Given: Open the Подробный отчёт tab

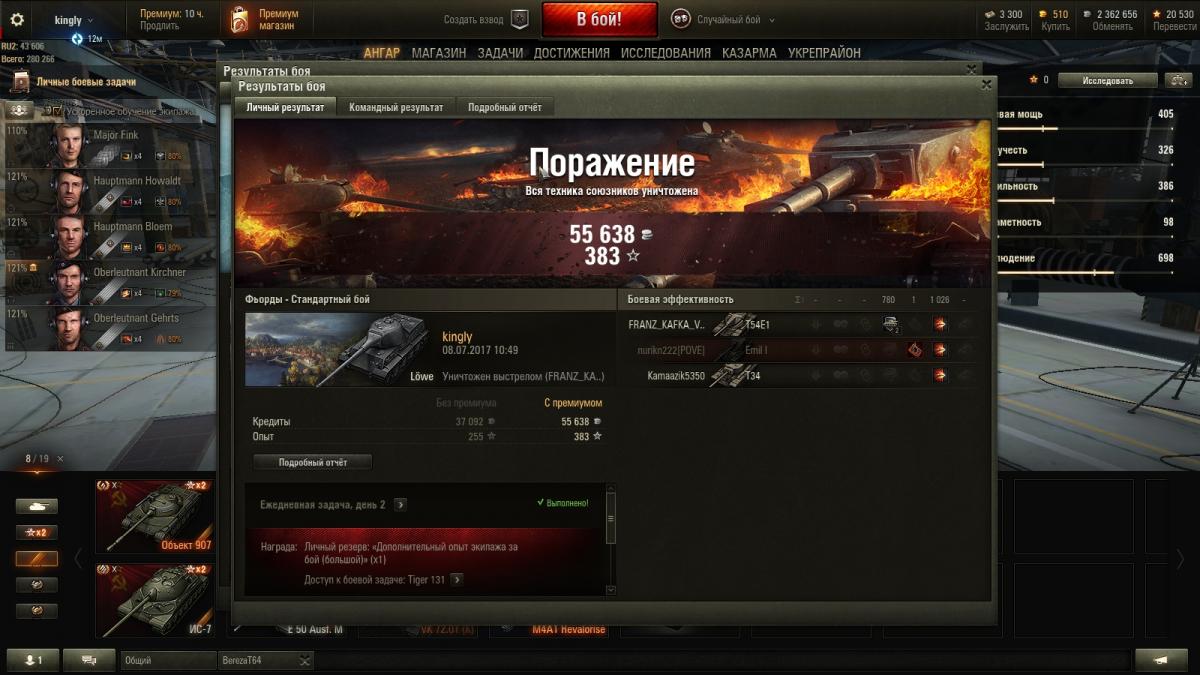Looking at the screenshot, I should [x=505, y=107].
